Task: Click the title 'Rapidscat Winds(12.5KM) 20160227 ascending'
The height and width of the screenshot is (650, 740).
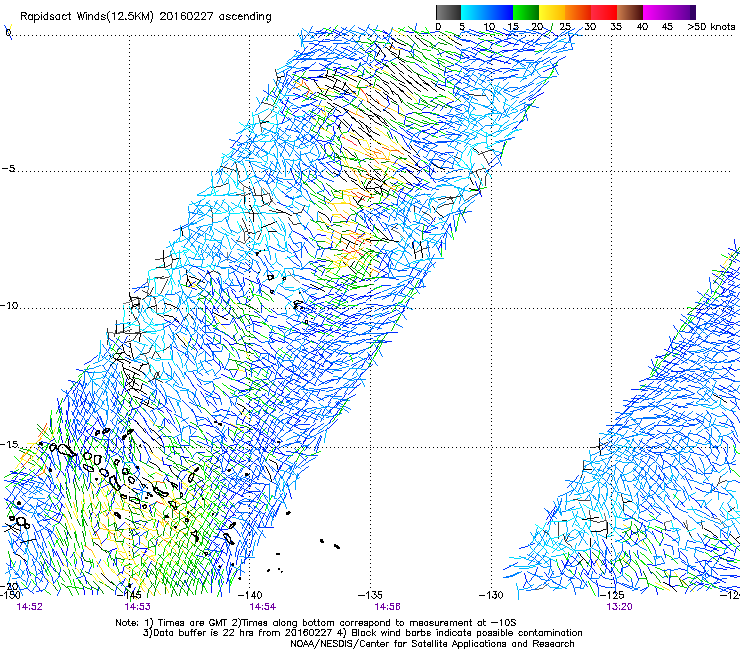Action: 146,17
